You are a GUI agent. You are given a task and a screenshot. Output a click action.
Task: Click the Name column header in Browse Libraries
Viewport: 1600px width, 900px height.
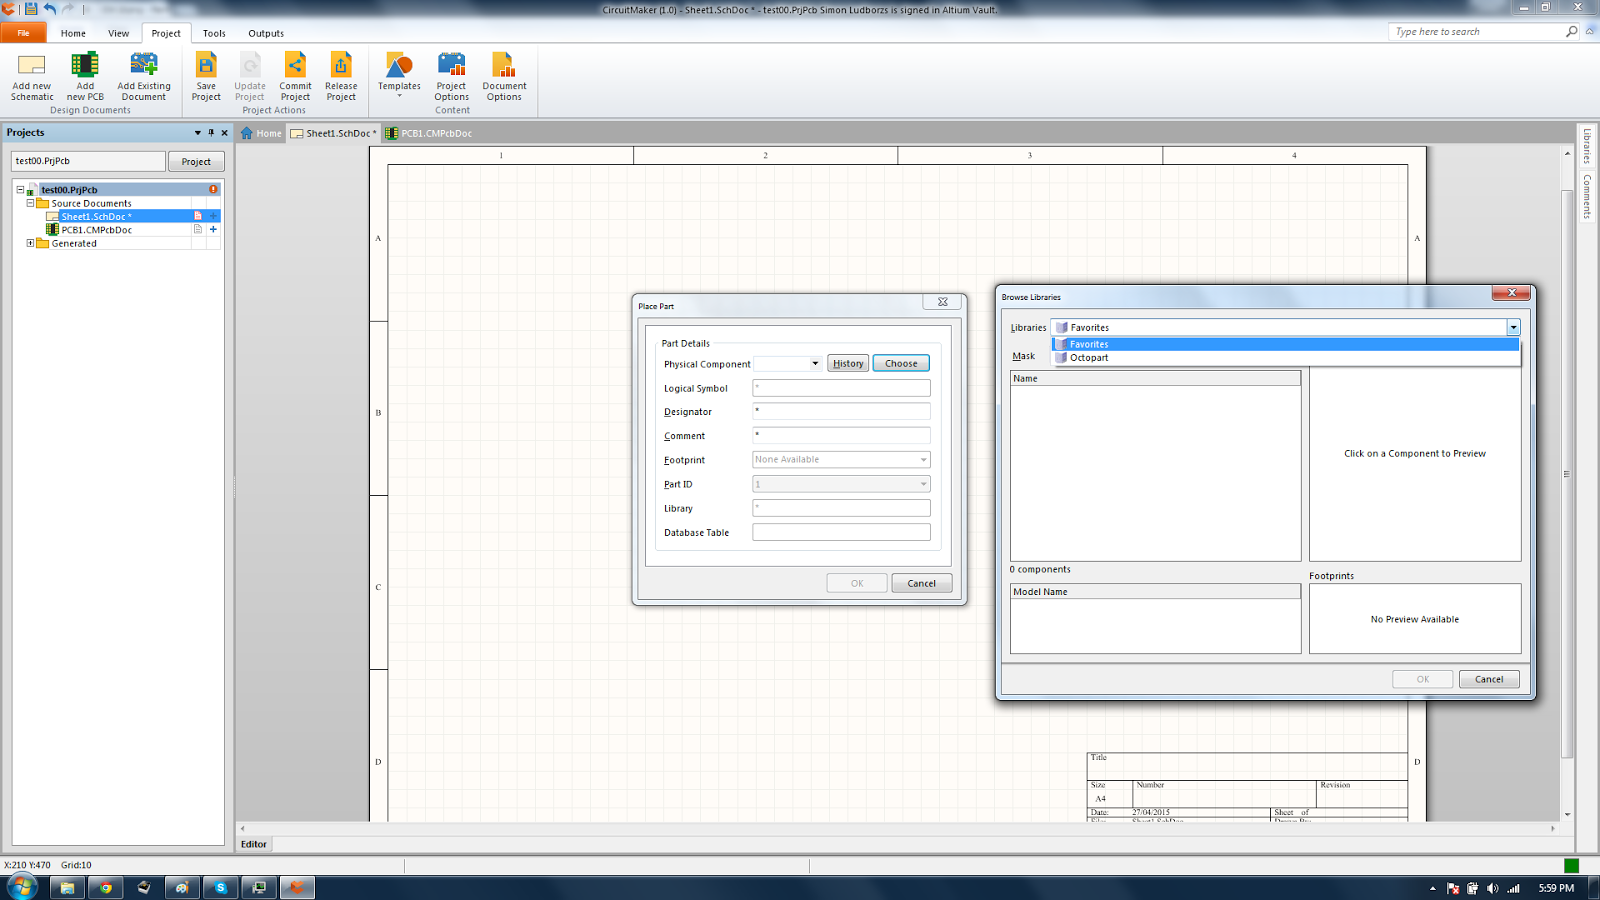1155,378
